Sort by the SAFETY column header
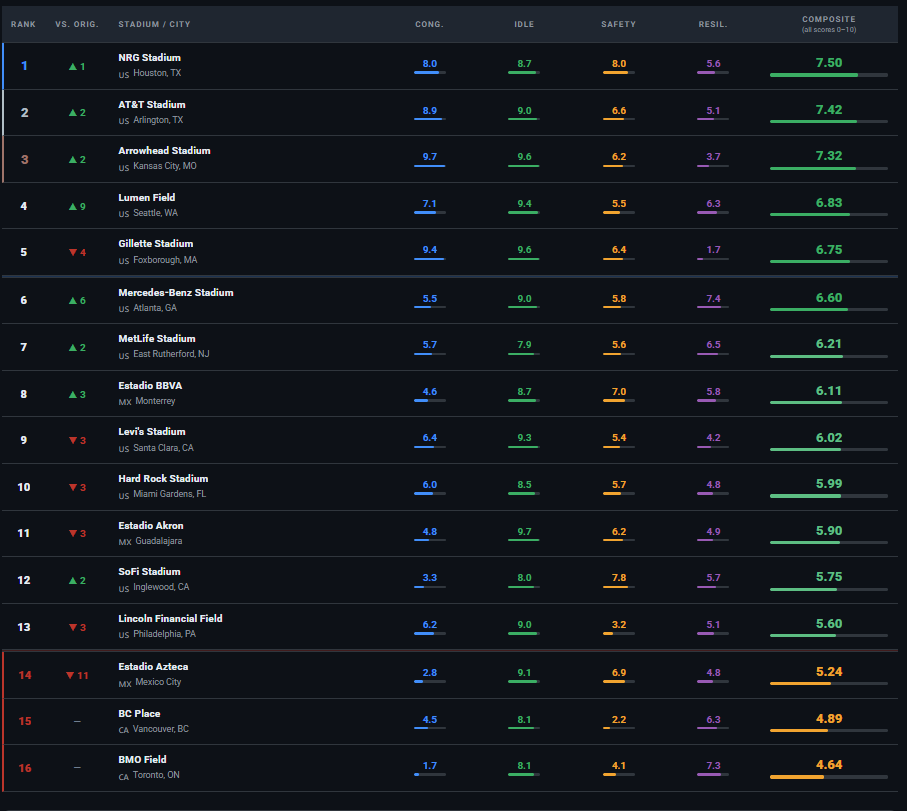 pos(618,24)
